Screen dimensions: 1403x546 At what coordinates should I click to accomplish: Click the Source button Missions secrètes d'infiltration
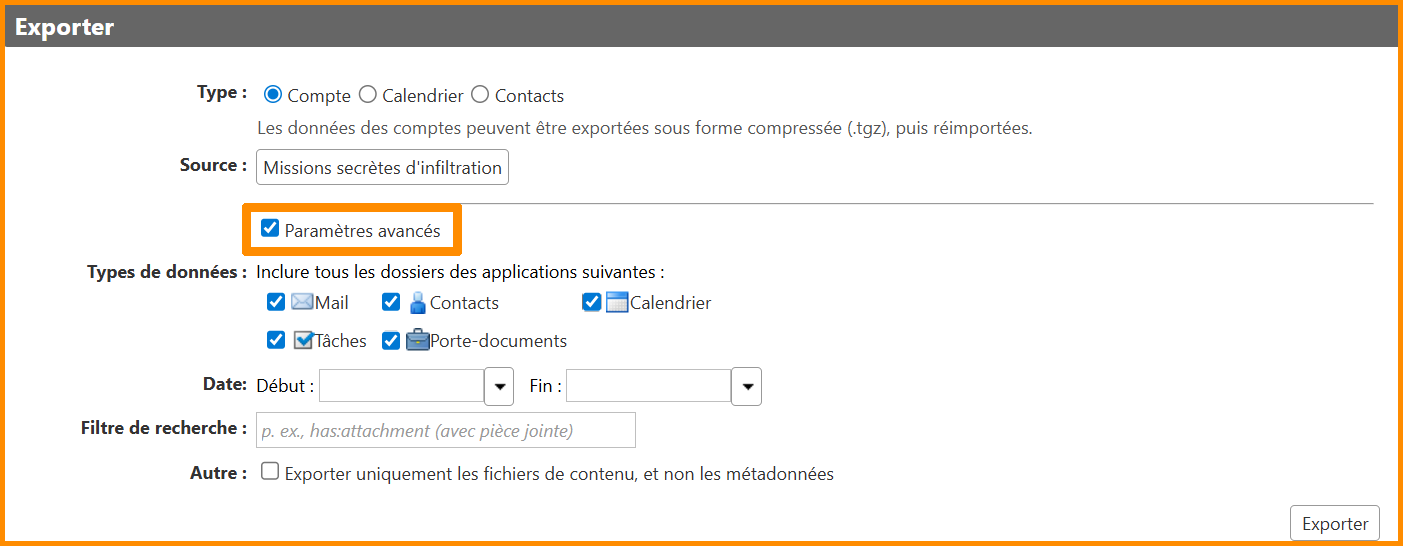pyautogui.click(x=382, y=167)
